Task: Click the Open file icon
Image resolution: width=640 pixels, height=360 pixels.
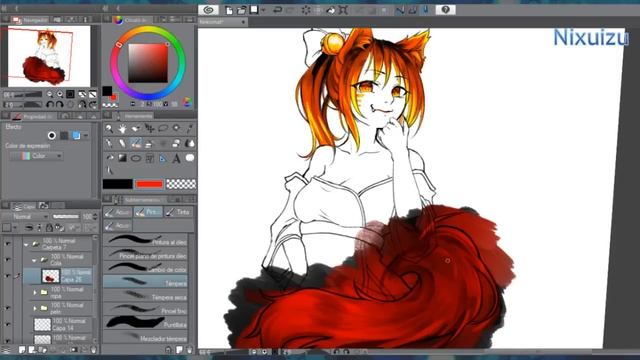Action: tap(242, 10)
